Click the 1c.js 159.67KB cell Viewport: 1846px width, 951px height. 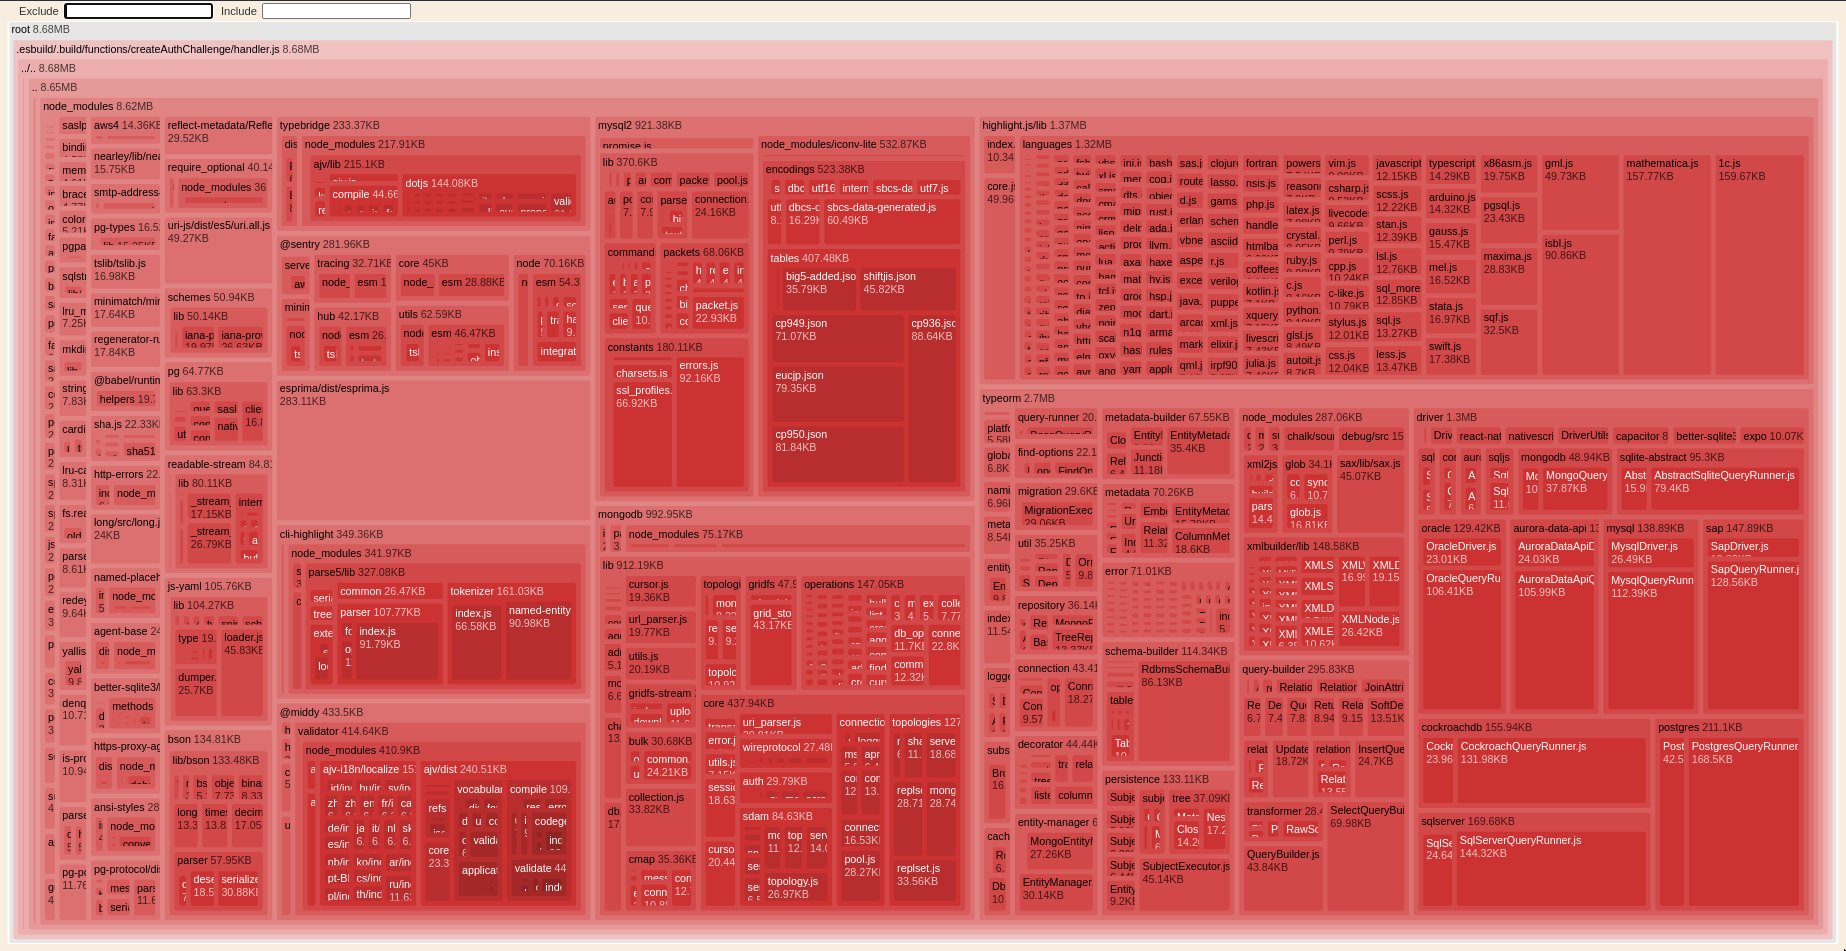(x=1759, y=265)
